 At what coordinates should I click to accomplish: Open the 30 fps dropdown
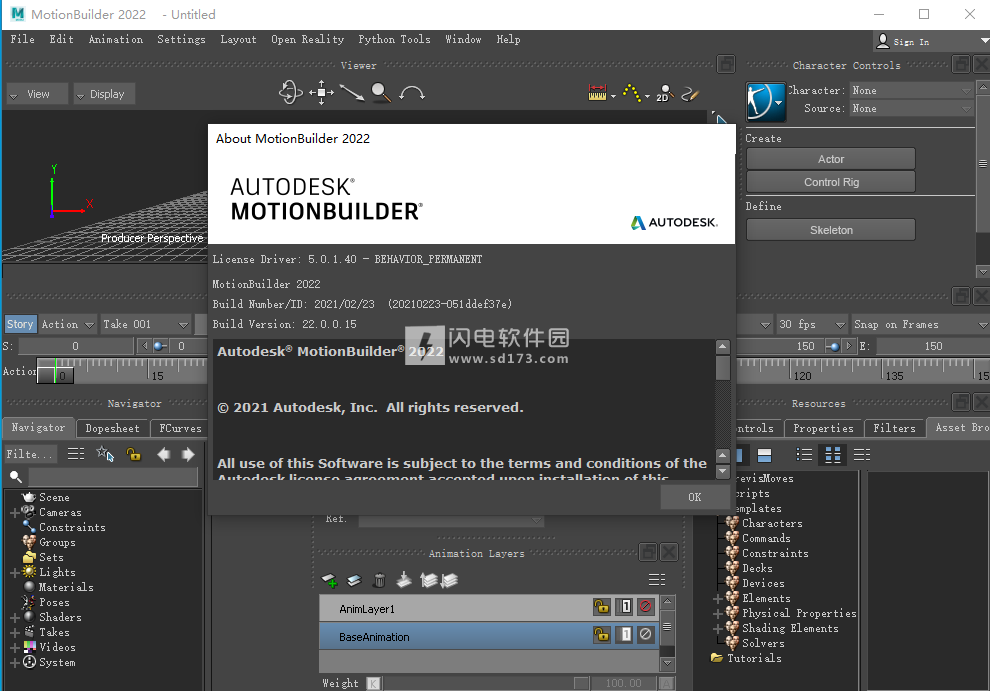(811, 325)
